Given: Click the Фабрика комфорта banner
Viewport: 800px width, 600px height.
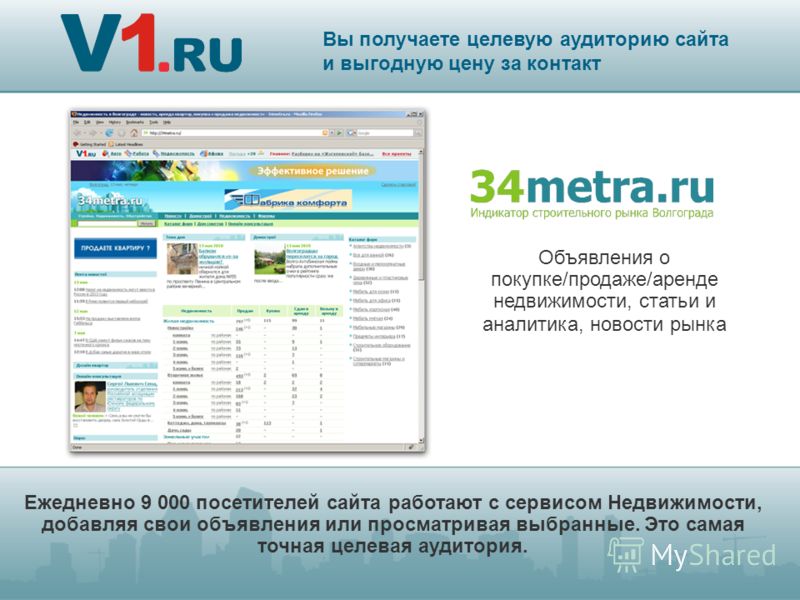Looking at the screenshot, I should click(288, 199).
